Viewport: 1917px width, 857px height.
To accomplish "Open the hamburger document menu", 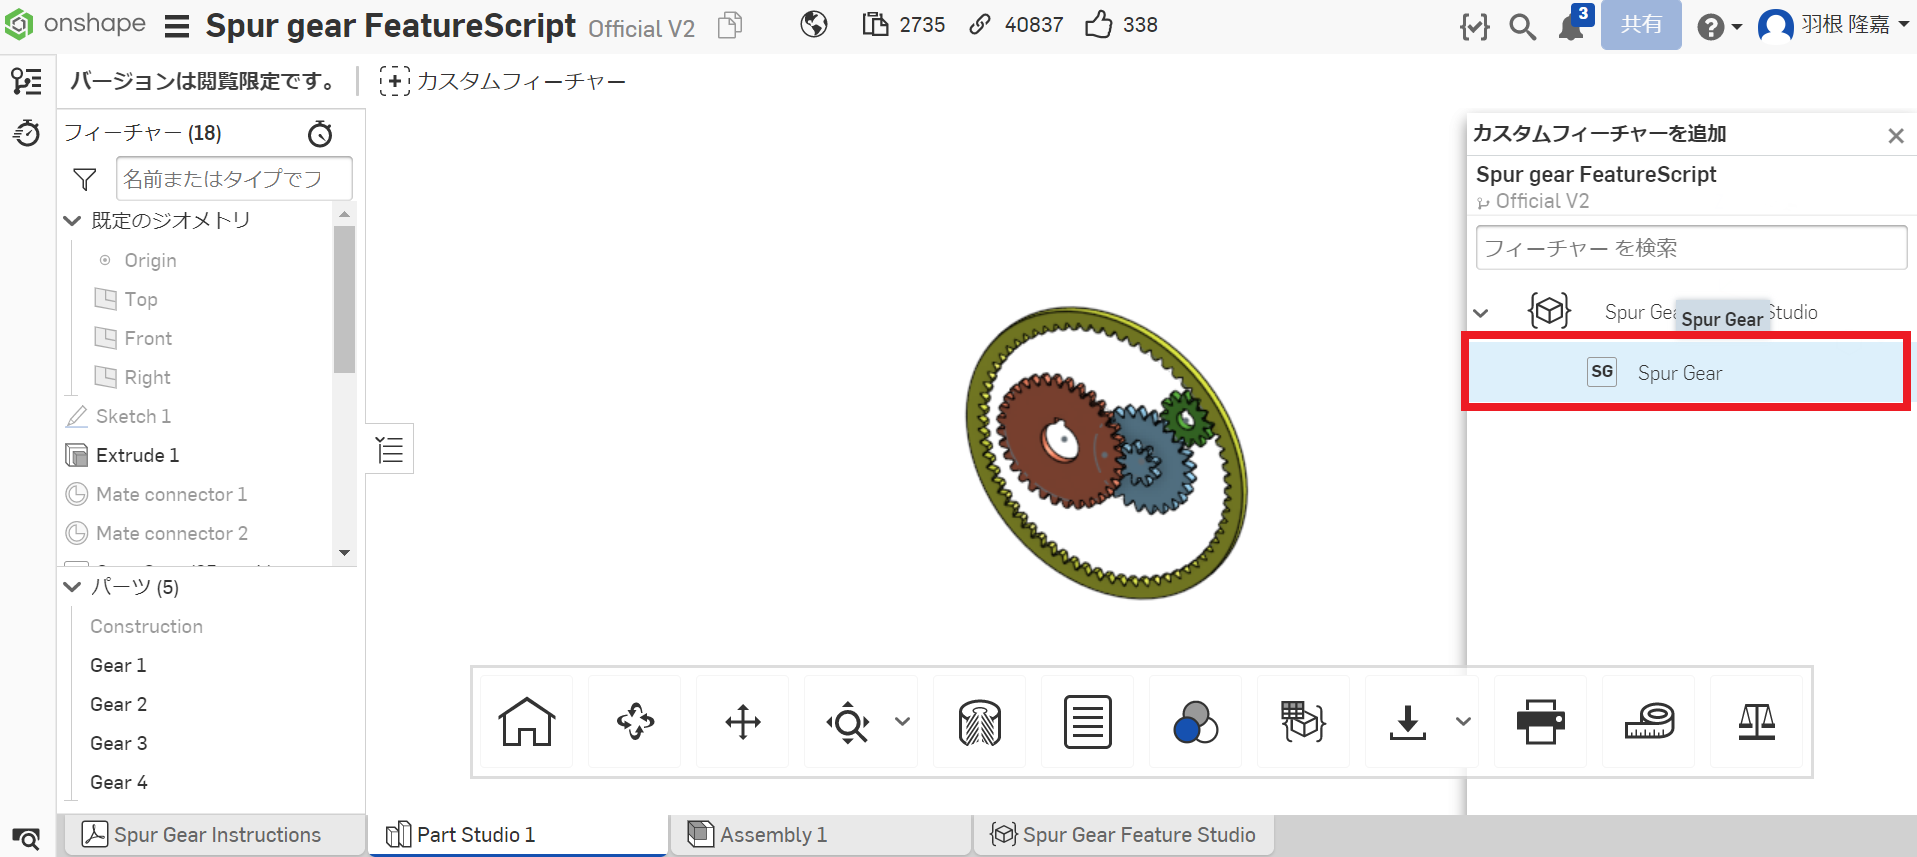I will pos(177,26).
